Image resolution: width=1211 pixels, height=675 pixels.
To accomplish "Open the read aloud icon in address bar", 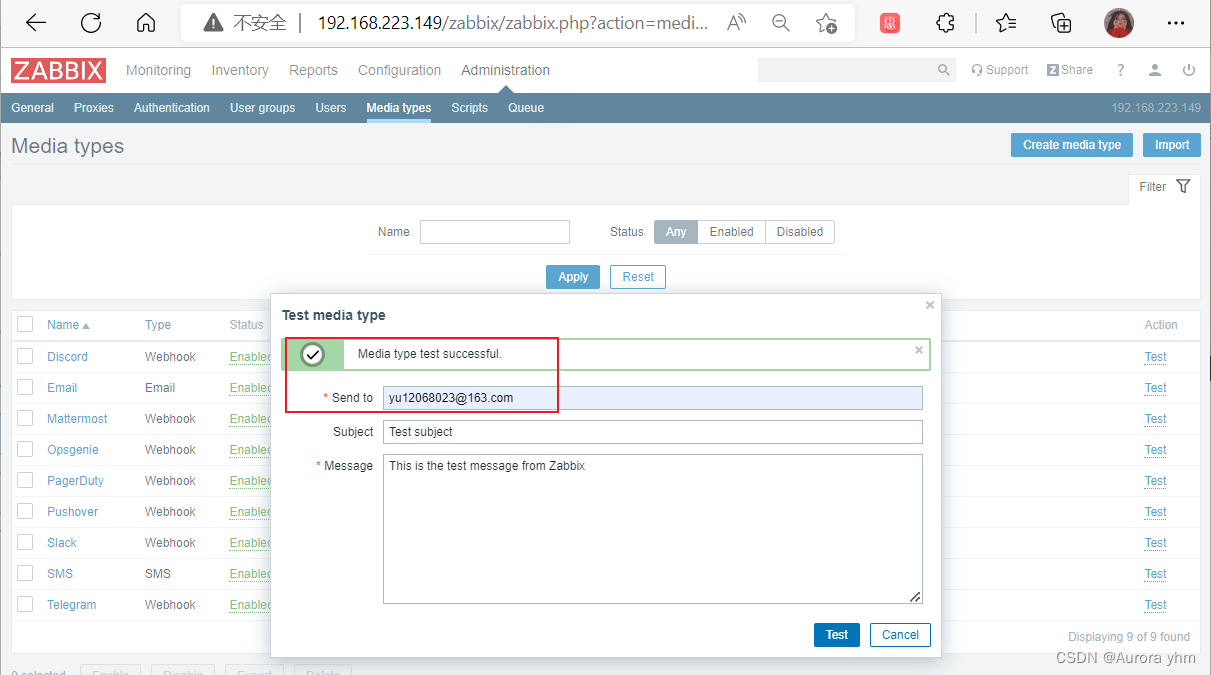I will pos(736,23).
